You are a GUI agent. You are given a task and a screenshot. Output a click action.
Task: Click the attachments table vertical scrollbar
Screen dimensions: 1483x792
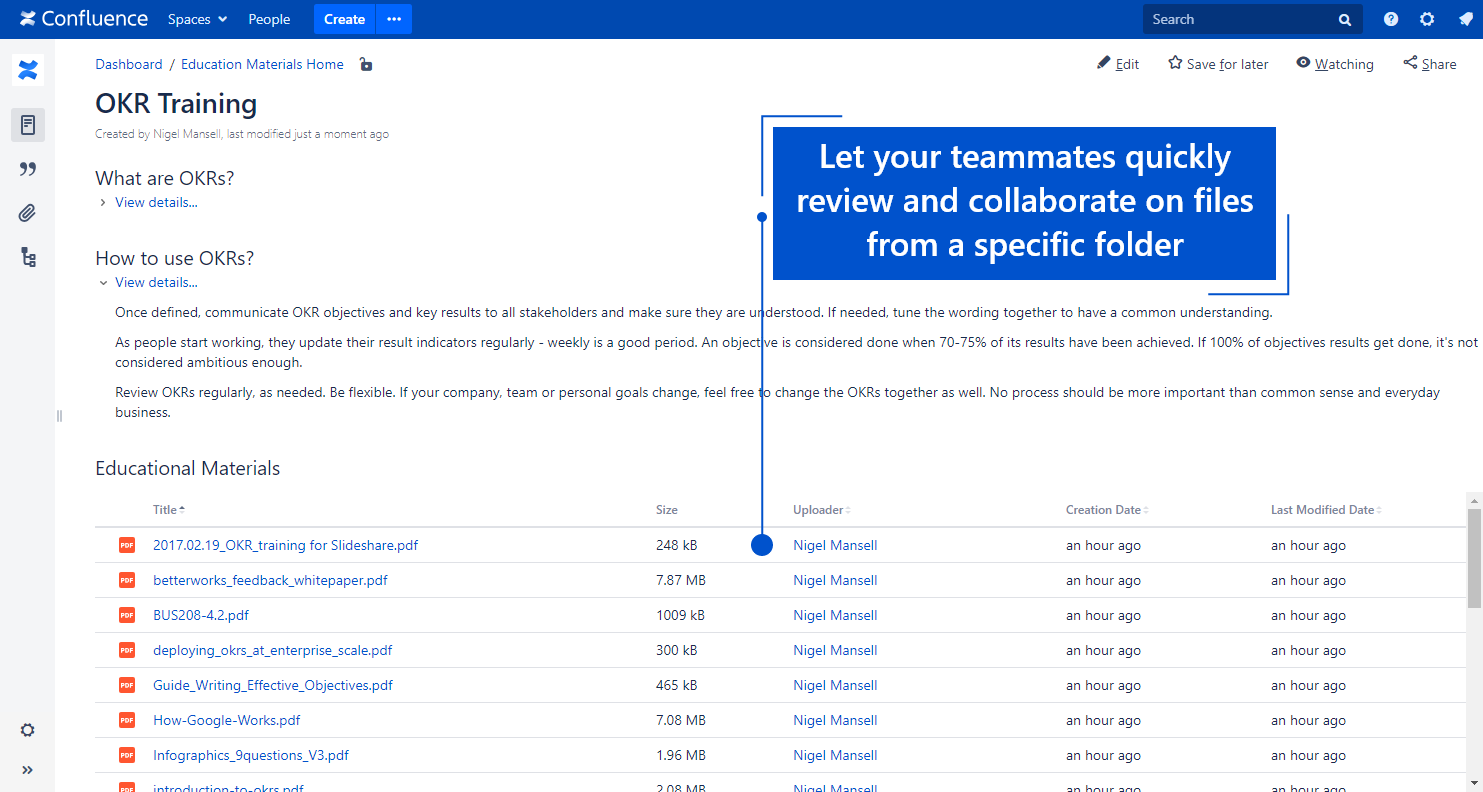tap(1474, 558)
